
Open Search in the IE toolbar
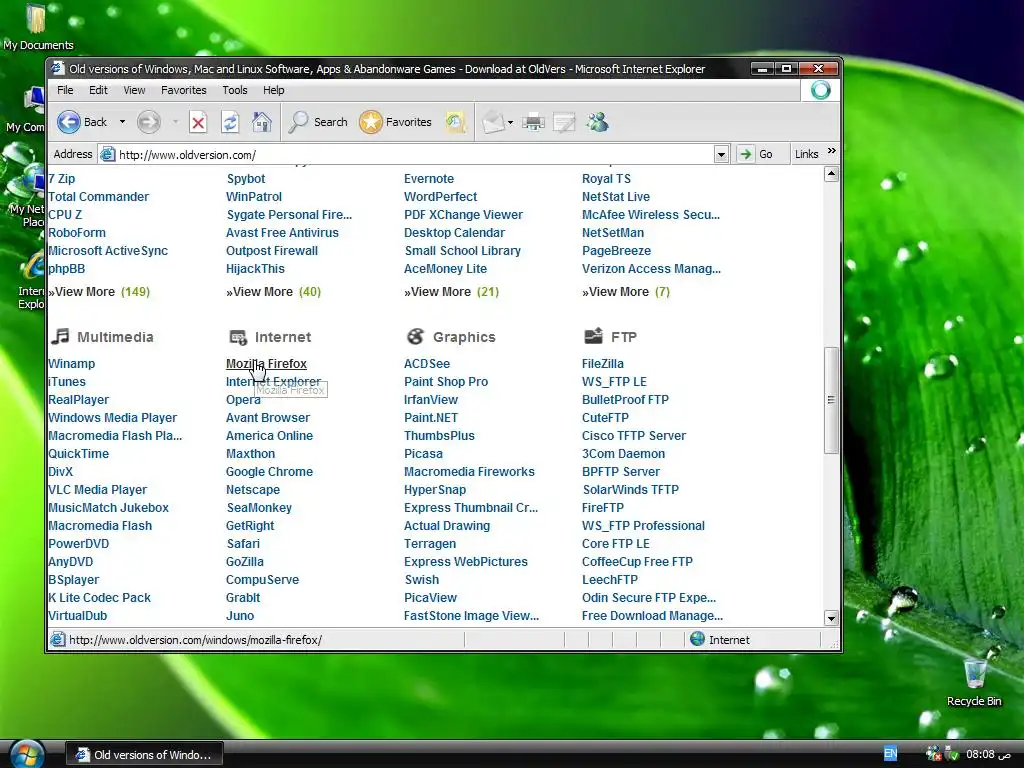pyautogui.click(x=318, y=122)
